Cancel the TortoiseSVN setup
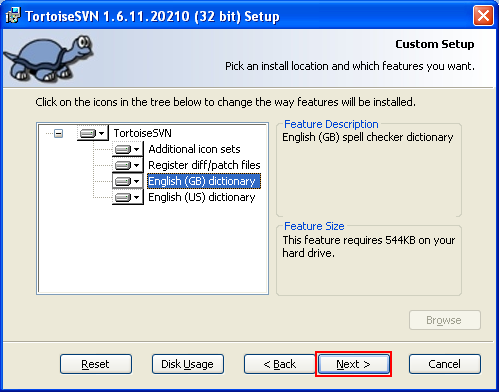The width and height of the screenshot is (499, 392). click(x=445, y=364)
